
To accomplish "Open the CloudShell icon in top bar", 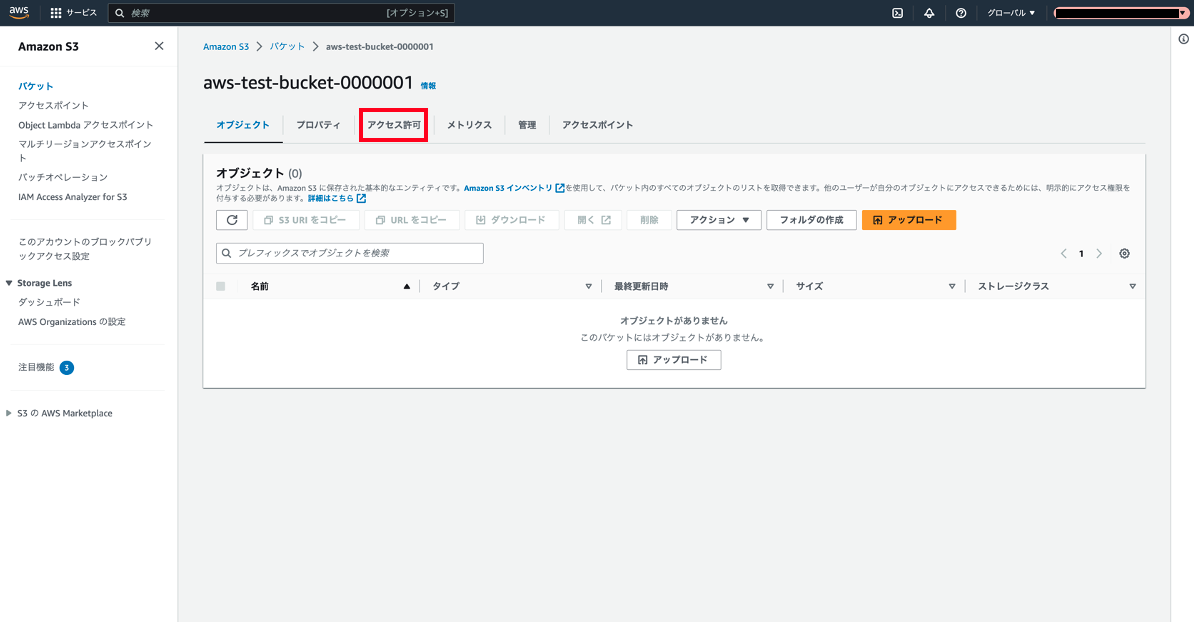I will click(898, 13).
